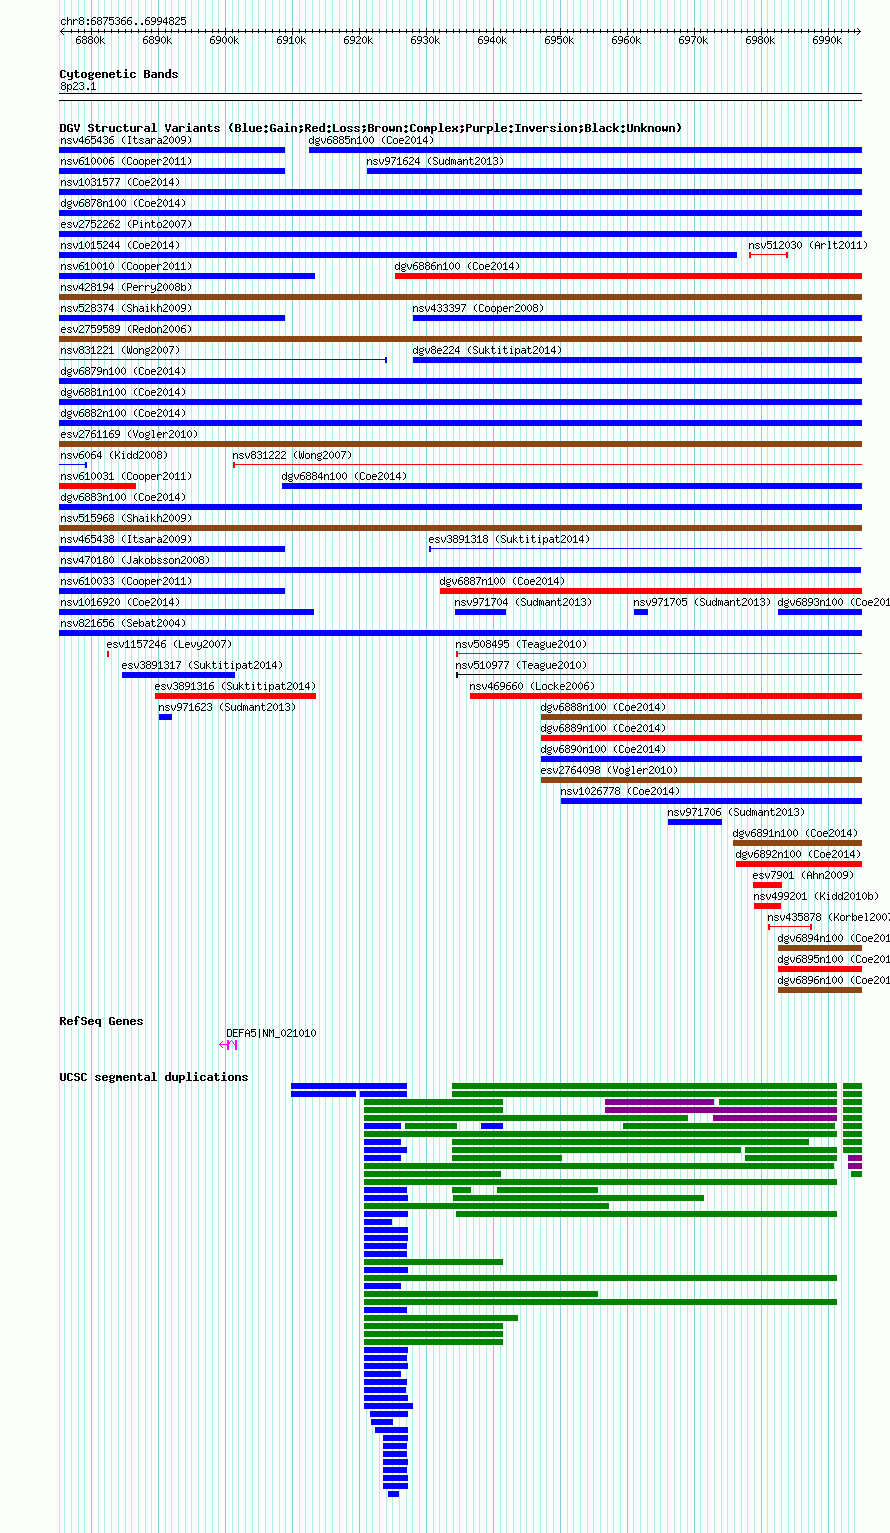Open variant nsv610006 (Cooper2011)
890x1533 pixels.
point(126,161)
